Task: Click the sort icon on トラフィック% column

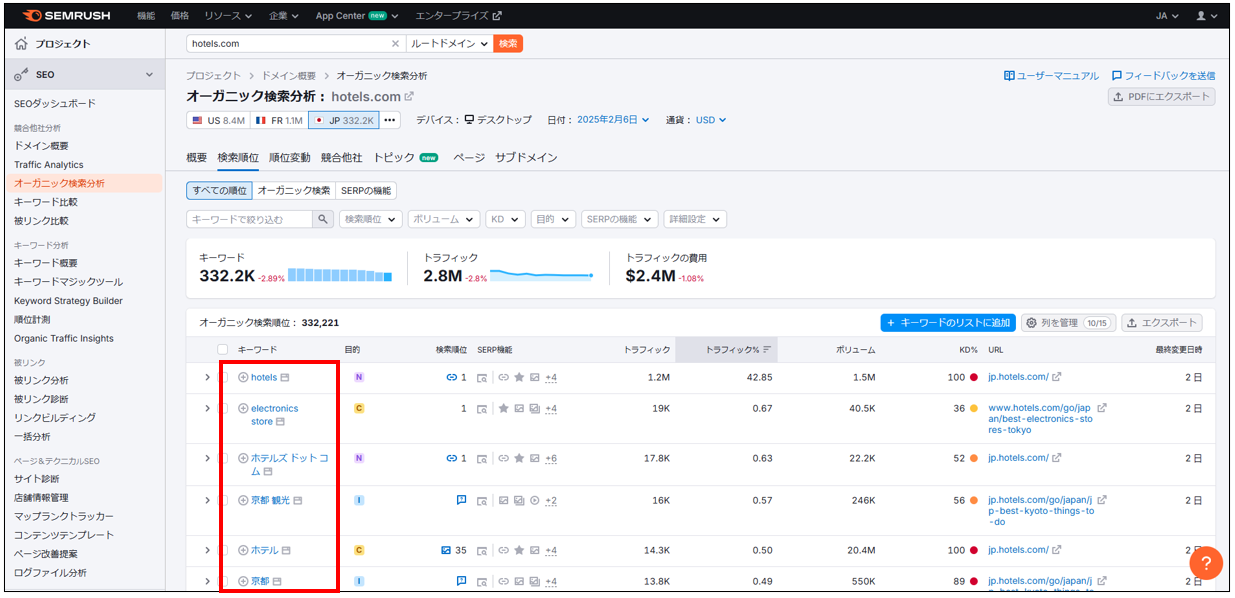Action: point(767,350)
